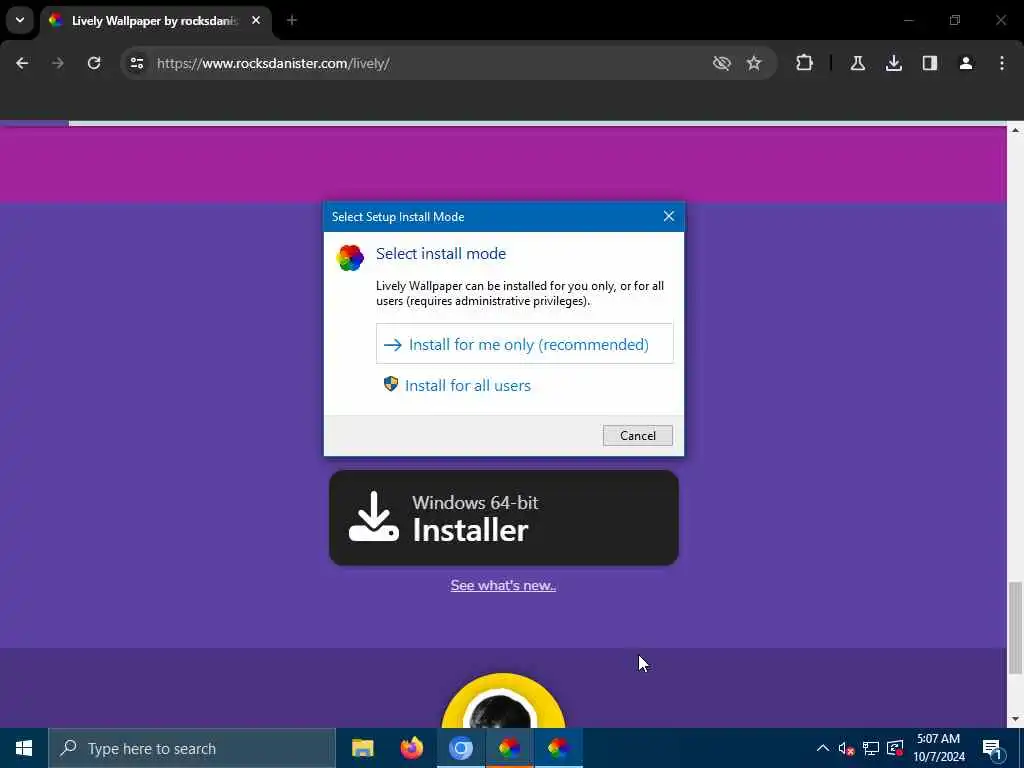The image size is (1024, 768).
Task: Click the circular avatar image below the Installer button
Action: pos(503,701)
